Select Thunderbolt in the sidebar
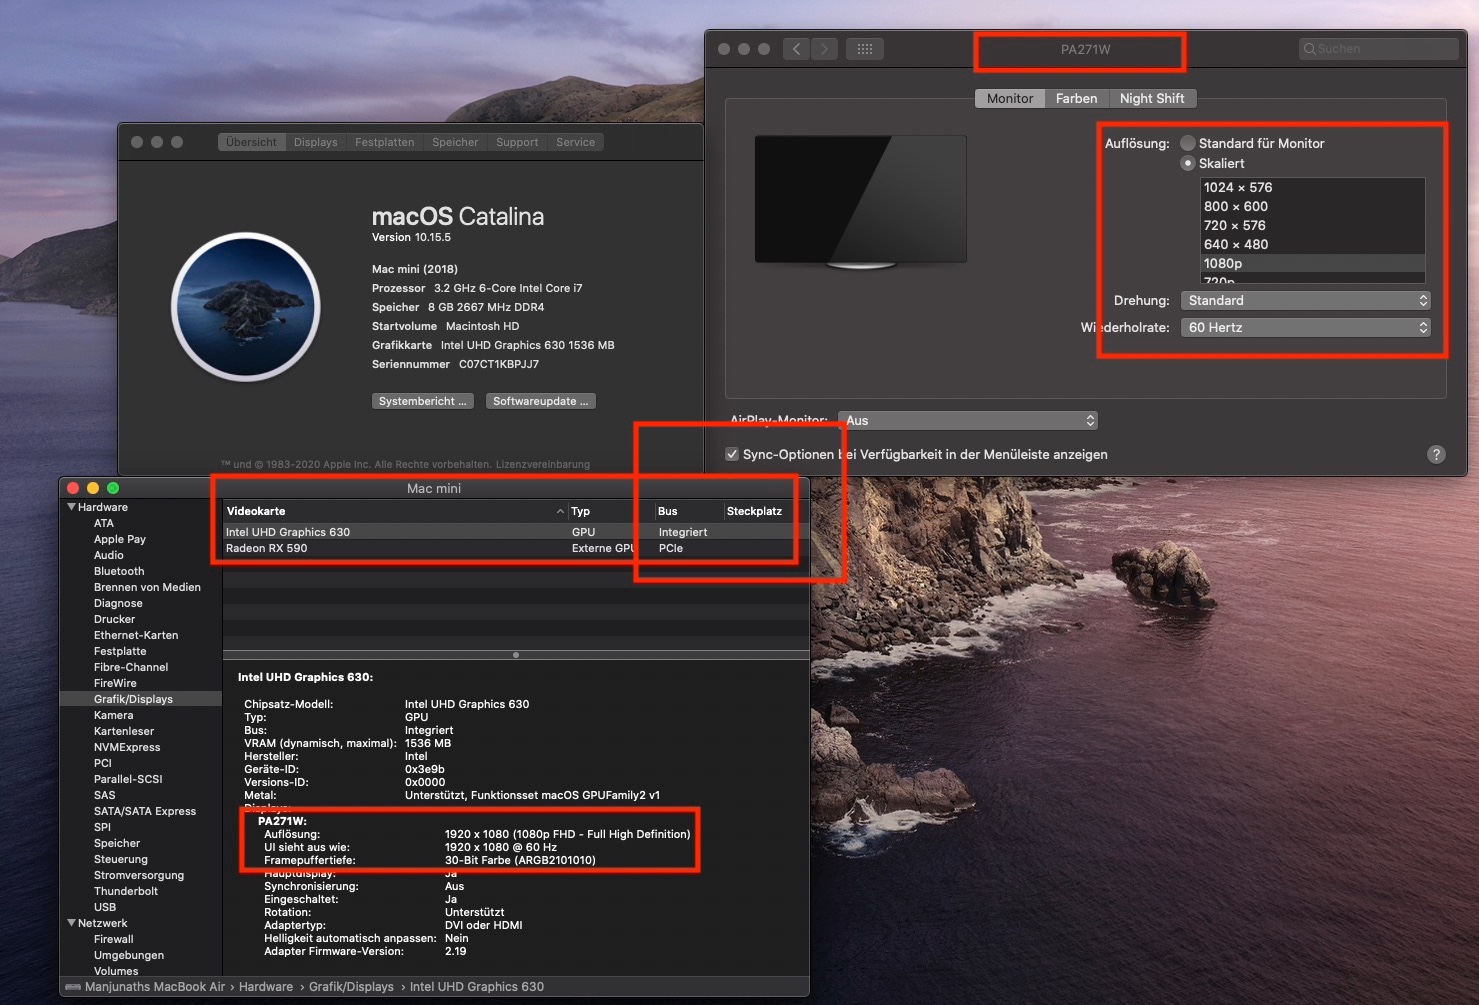The width and height of the screenshot is (1479, 1005). coord(126,891)
